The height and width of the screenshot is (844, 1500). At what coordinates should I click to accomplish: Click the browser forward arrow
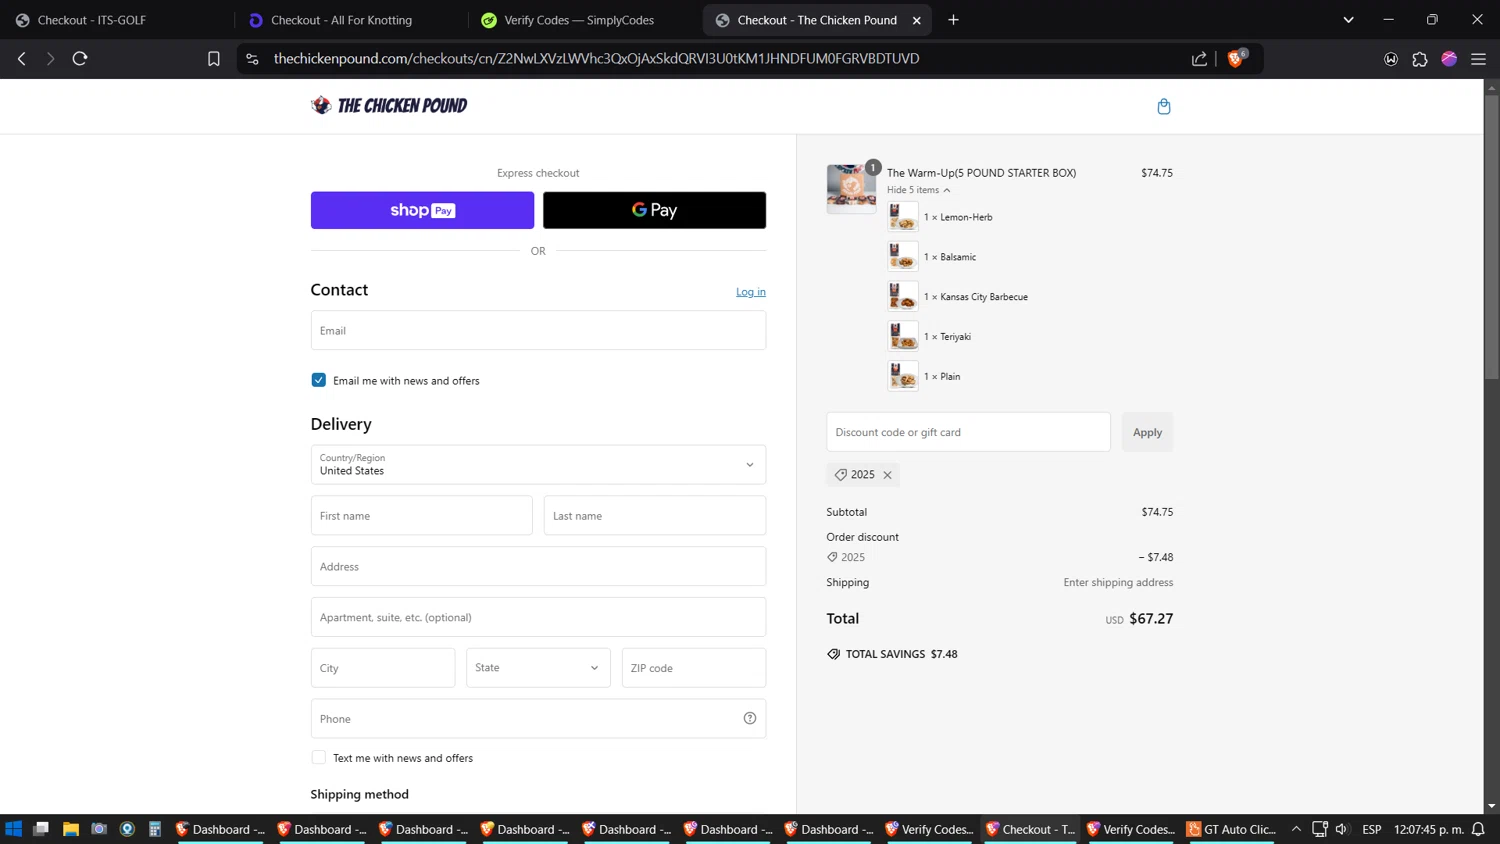click(50, 59)
